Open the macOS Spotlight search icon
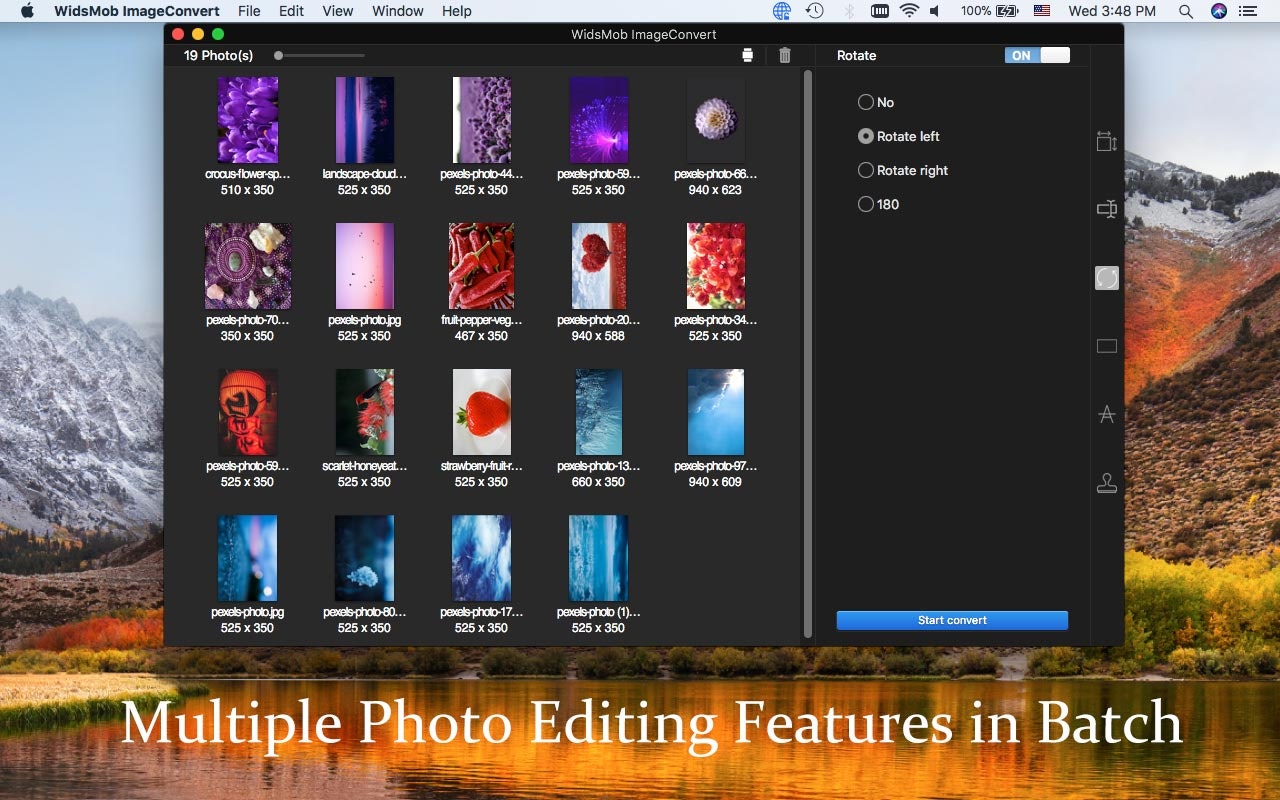Image resolution: width=1280 pixels, height=800 pixels. pyautogui.click(x=1185, y=11)
